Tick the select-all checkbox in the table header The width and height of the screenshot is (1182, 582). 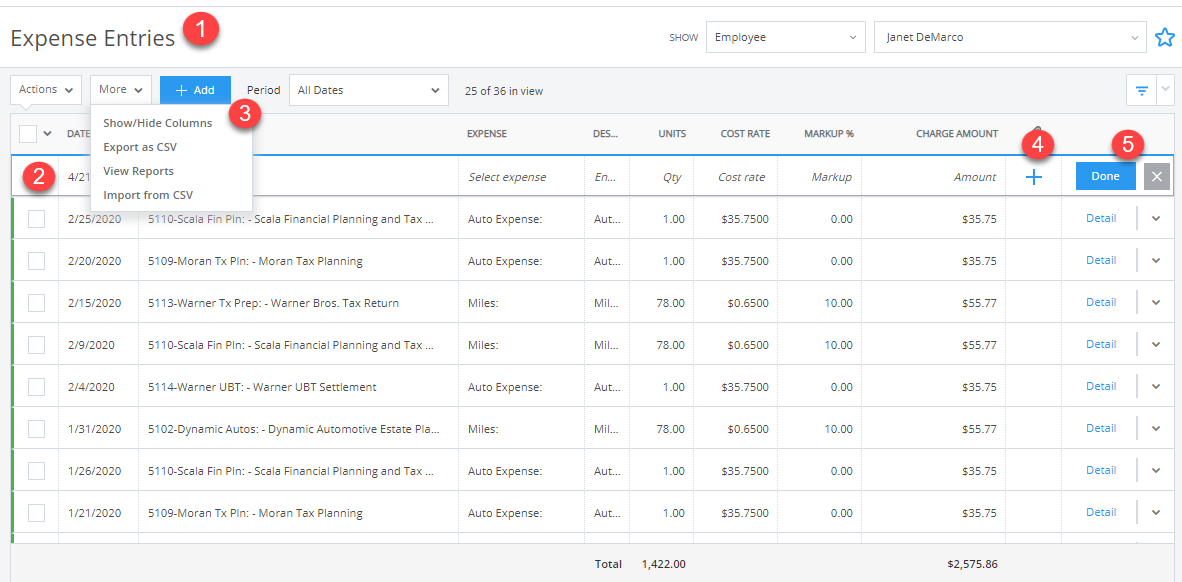click(x=28, y=133)
